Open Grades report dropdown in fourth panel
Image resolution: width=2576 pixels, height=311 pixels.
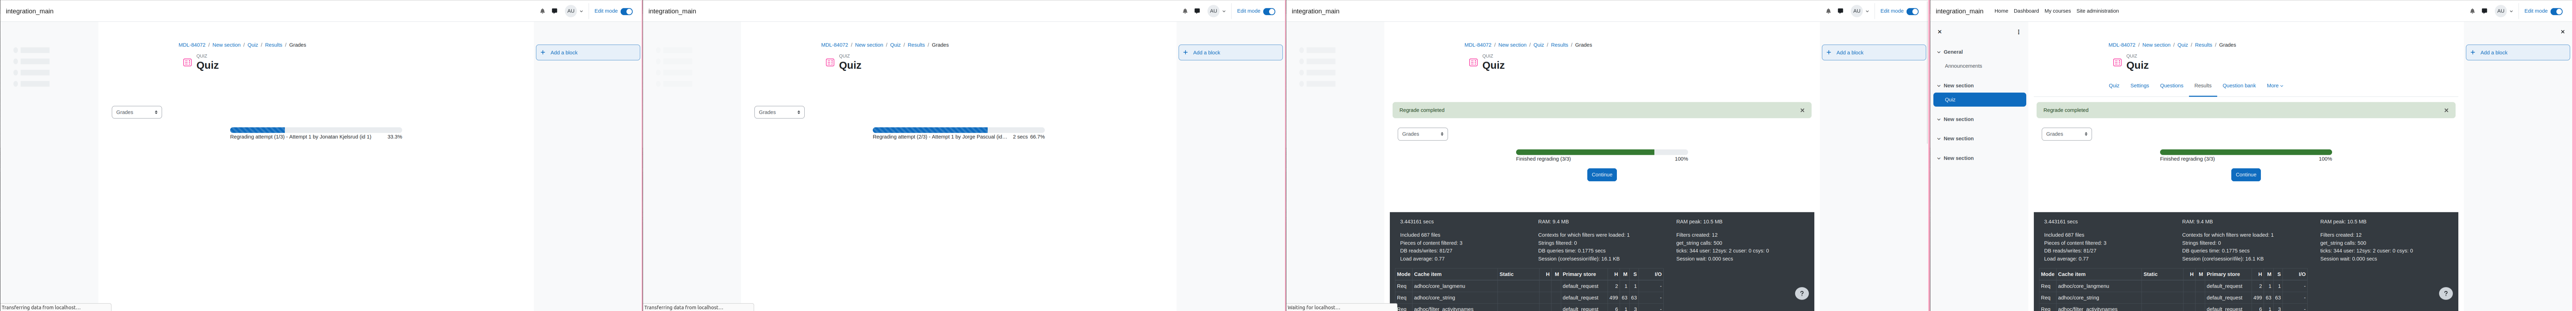coord(2066,134)
